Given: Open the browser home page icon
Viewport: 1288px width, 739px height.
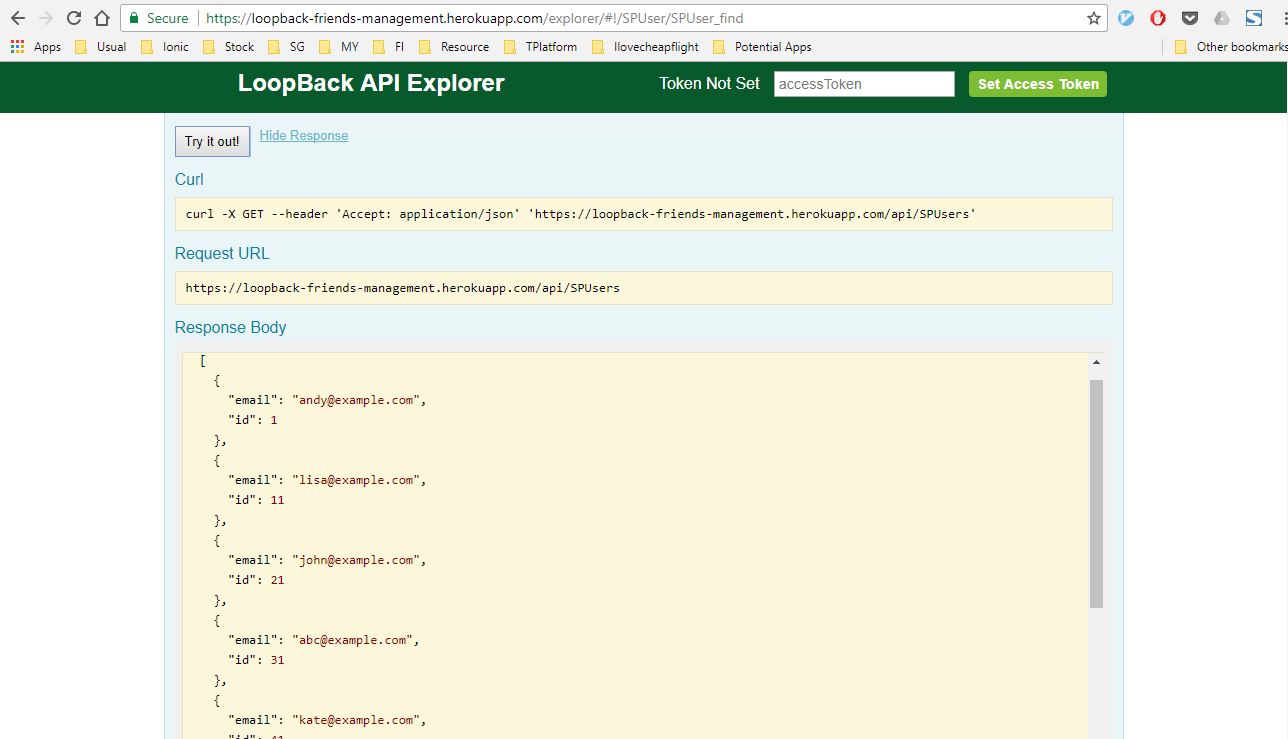Looking at the screenshot, I should (x=101, y=18).
